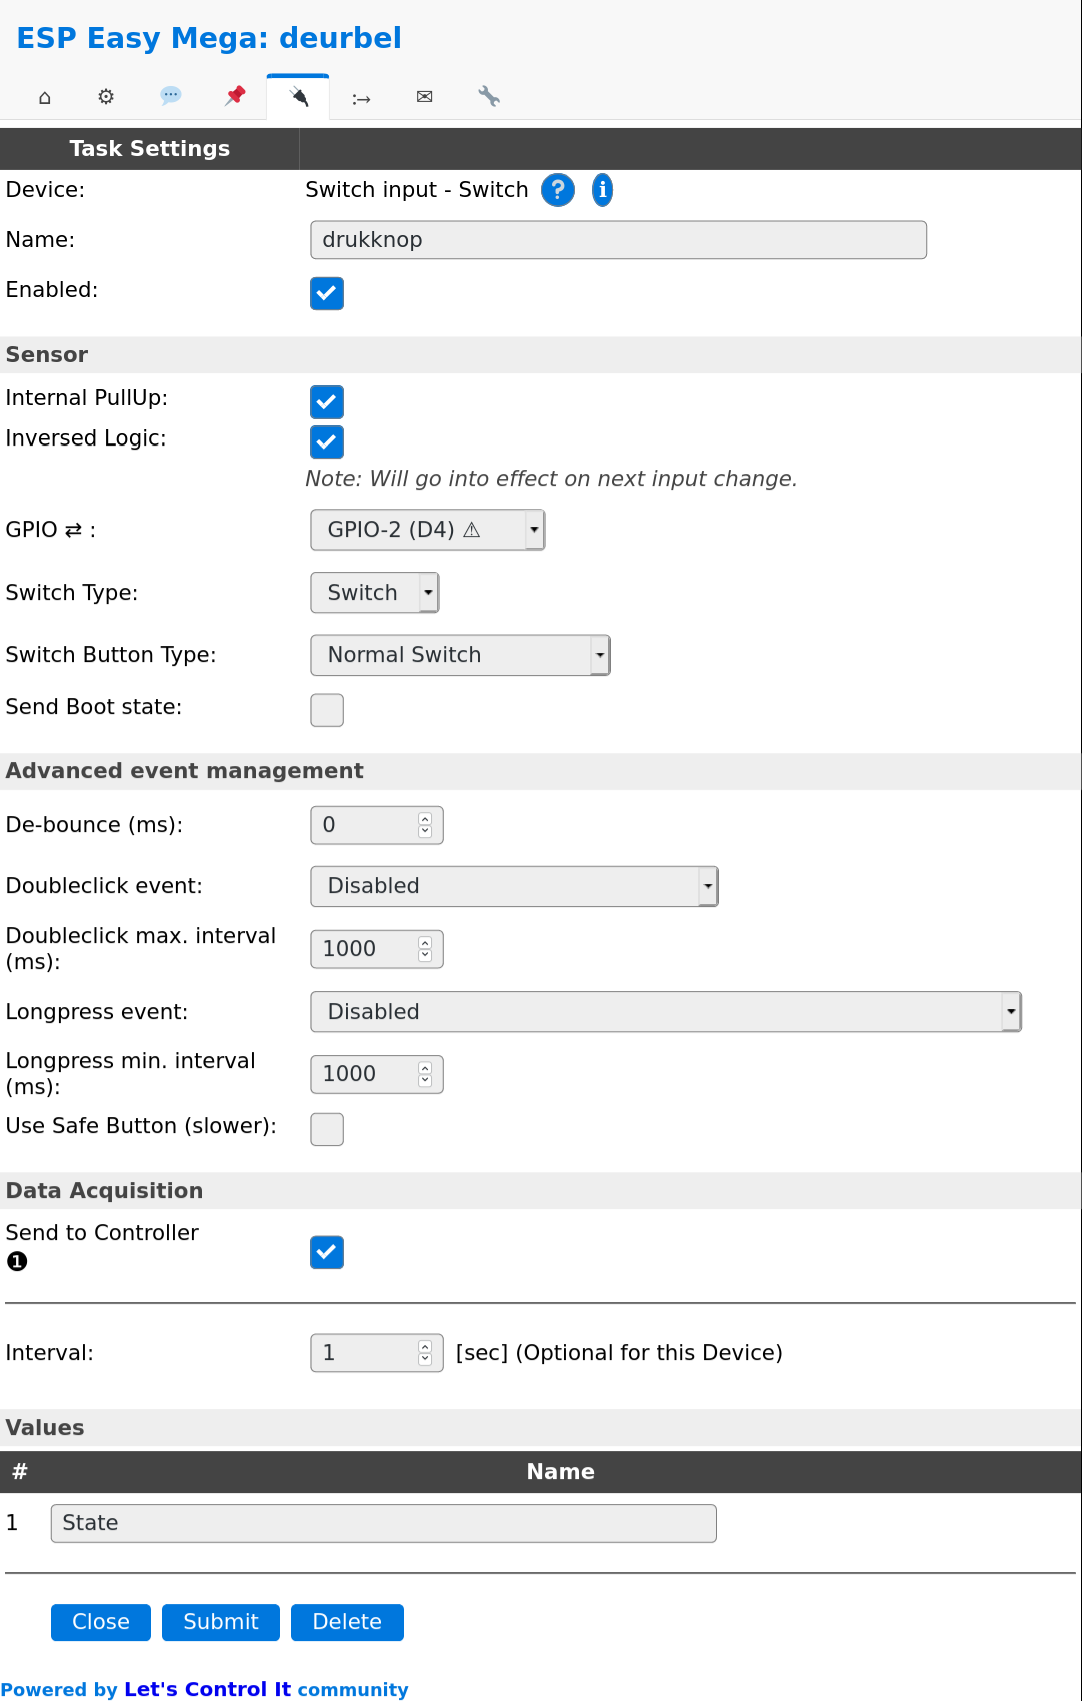
Task: Open the Main home tab icon
Action: point(44,97)
